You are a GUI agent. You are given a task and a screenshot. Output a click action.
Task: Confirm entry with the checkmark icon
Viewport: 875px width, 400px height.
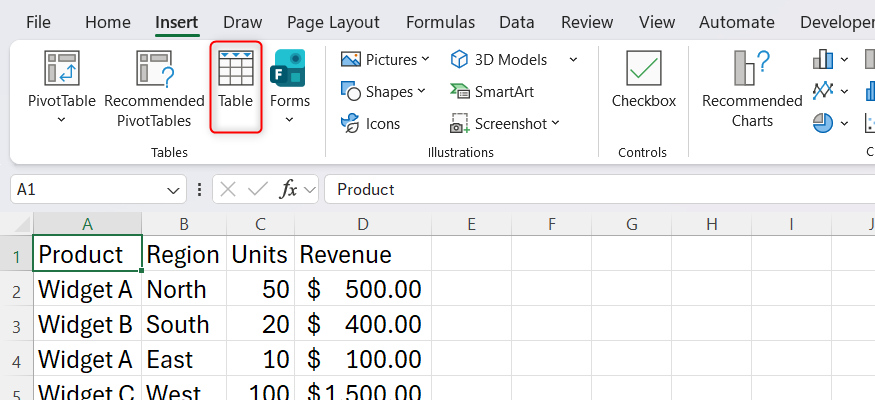[258, 190]
